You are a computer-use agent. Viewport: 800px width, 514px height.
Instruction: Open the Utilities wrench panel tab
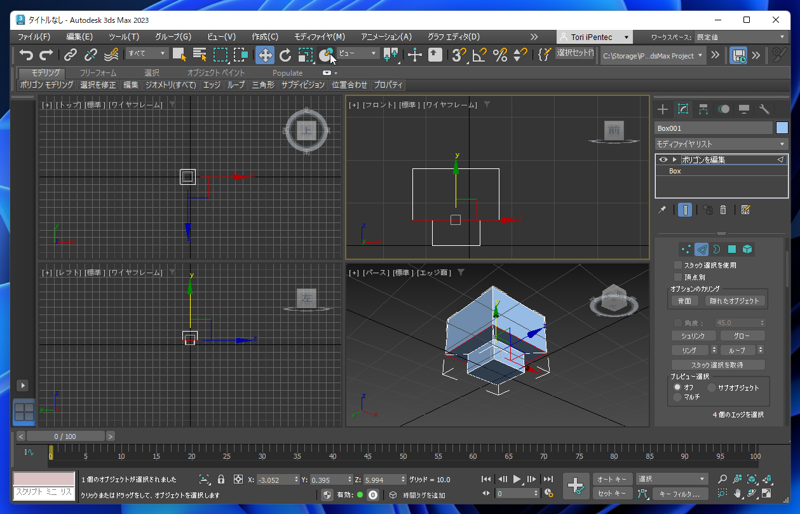tap(764, 109)
